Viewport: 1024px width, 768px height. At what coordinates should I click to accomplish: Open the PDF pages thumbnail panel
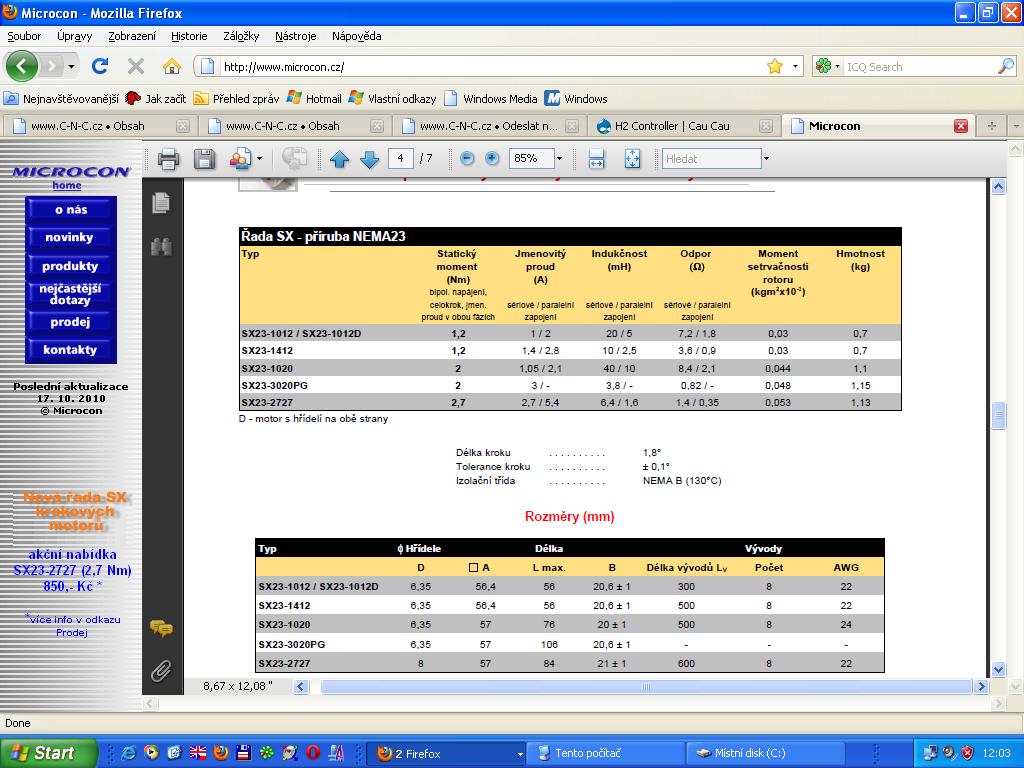(x=160, y=203)
